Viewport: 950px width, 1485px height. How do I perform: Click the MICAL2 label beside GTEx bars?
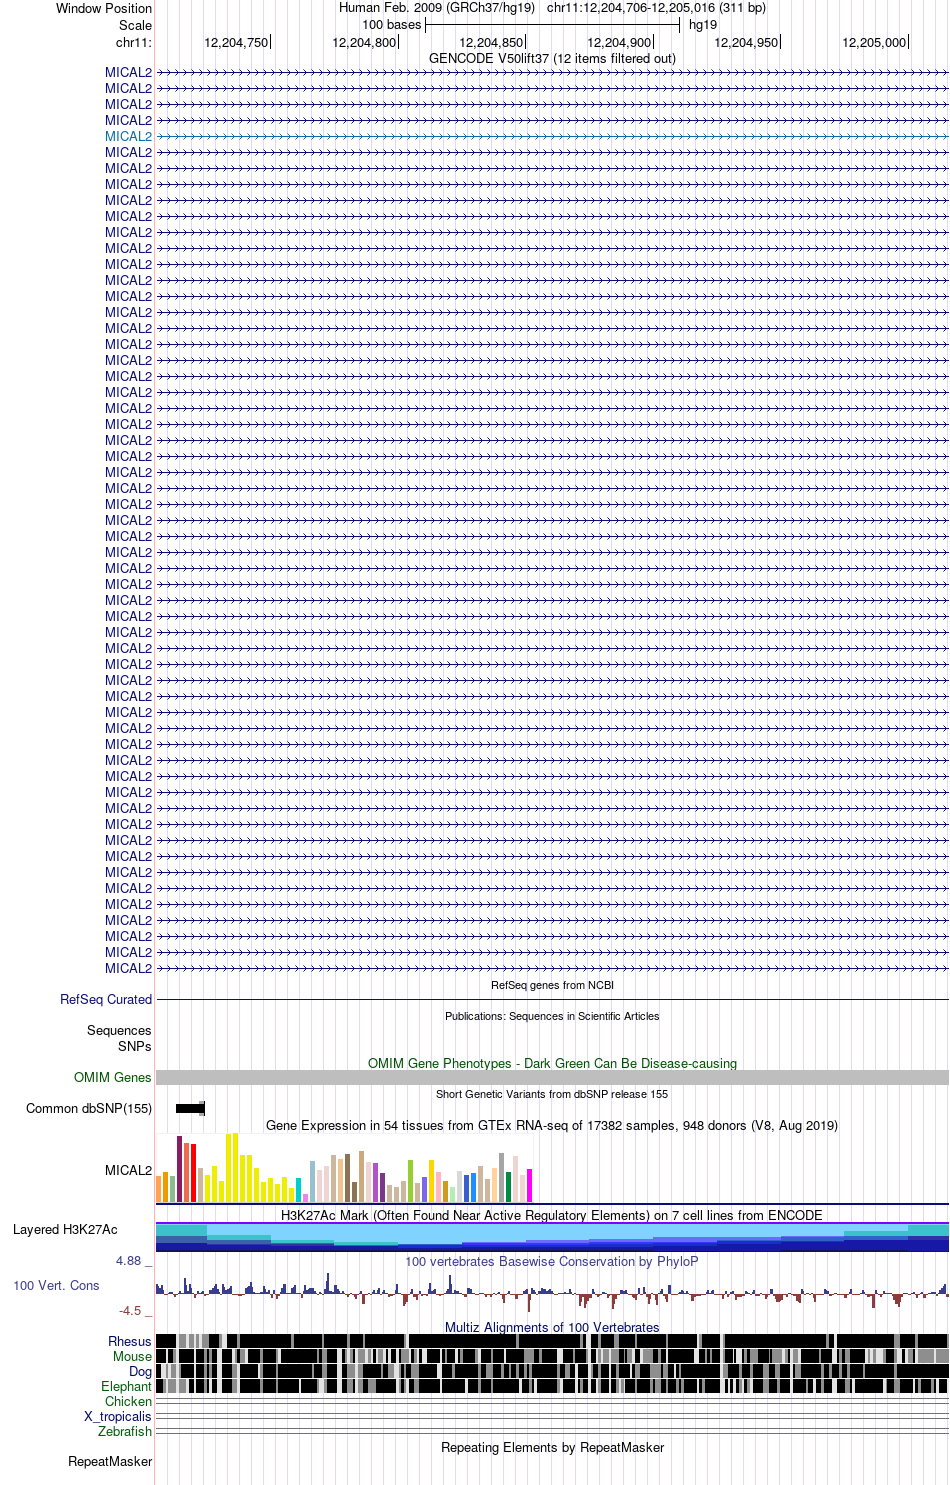click(x=128, y=1170)
